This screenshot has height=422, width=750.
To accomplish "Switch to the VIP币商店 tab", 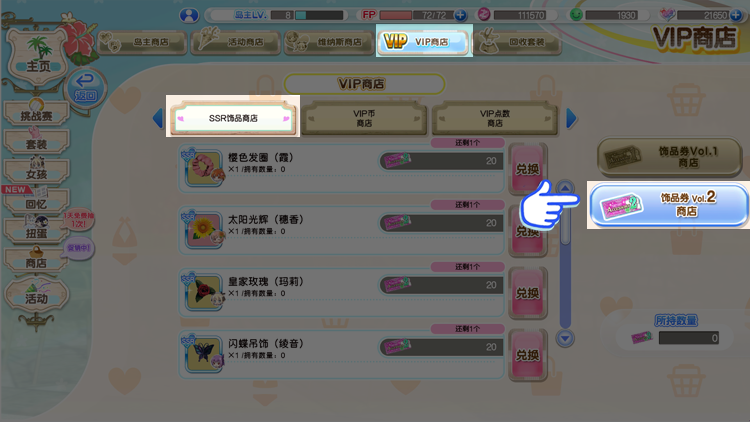I will [364, 118].
